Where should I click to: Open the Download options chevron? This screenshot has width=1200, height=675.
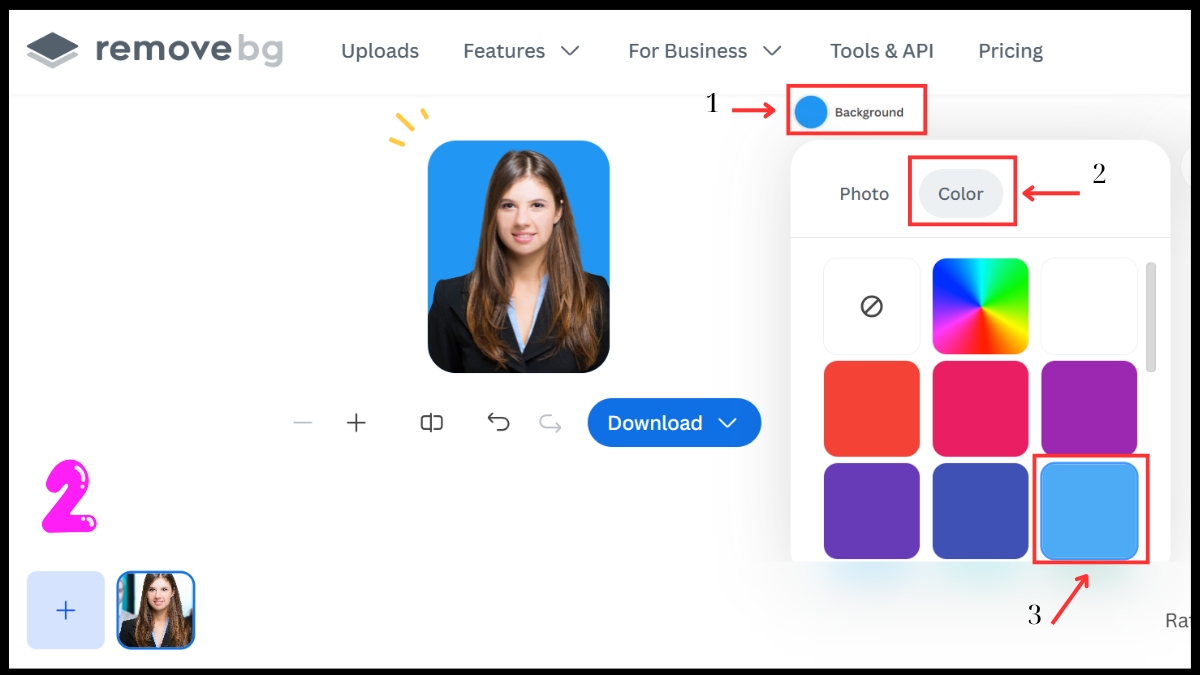tap(728, 423)
